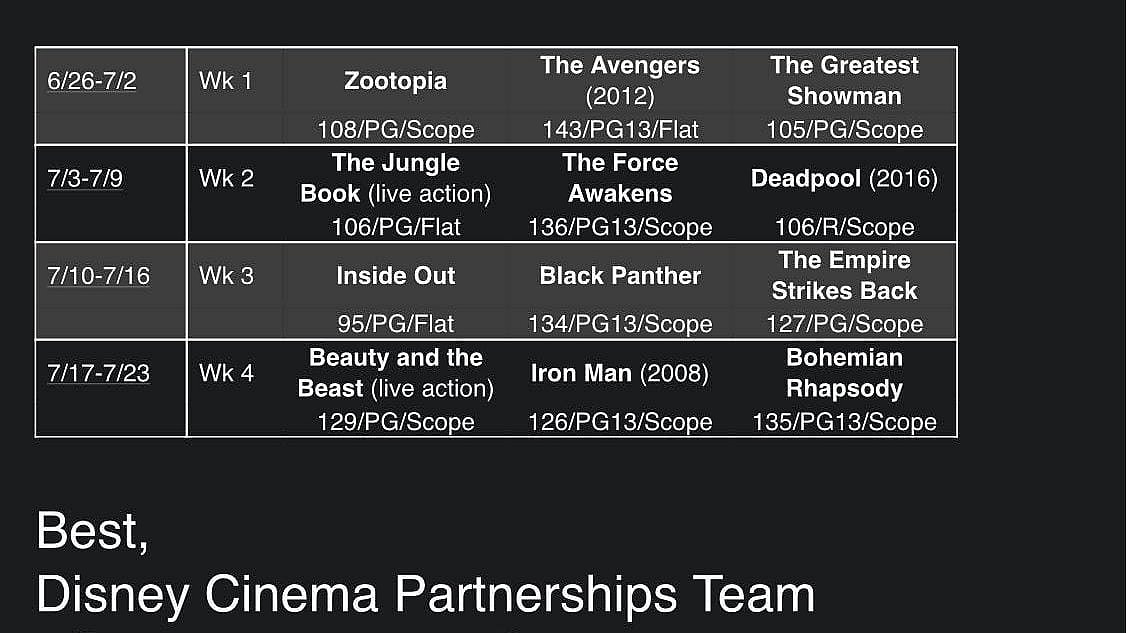Select The Jungle Book title cell

[395, 178]
